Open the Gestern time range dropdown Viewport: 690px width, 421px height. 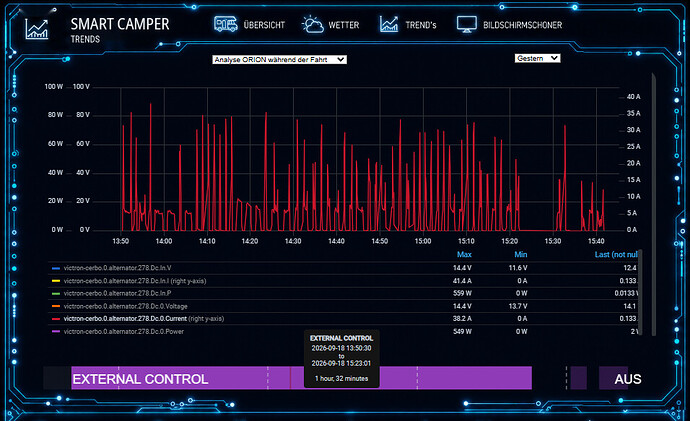tap(537, 58)
